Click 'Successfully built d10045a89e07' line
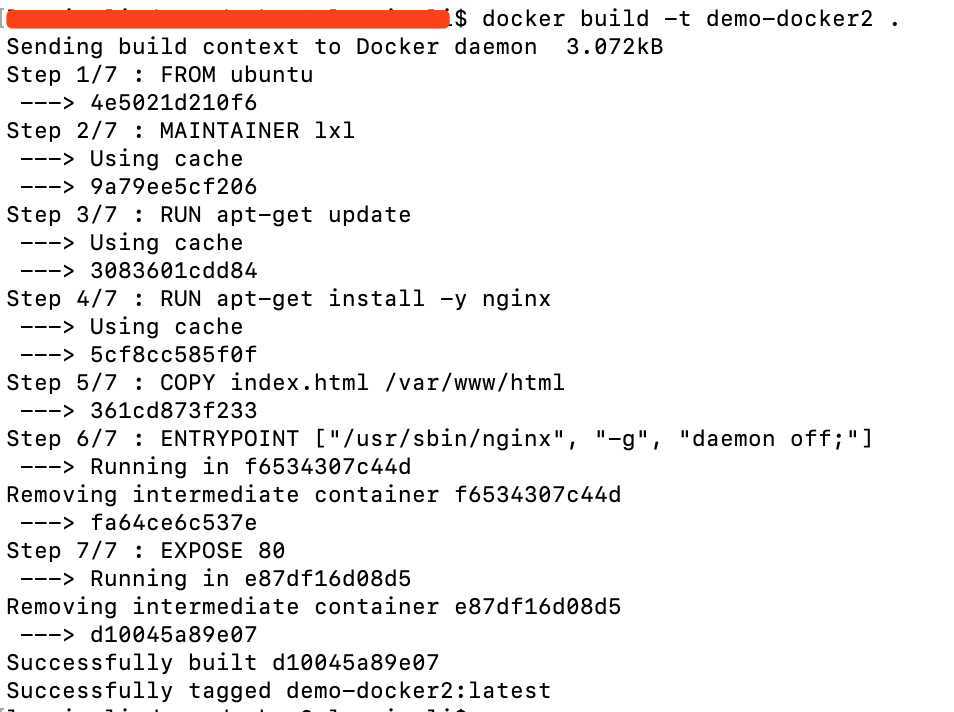This screenshot has width=954, height=712. pyautogui.click(x=223, y=663)
